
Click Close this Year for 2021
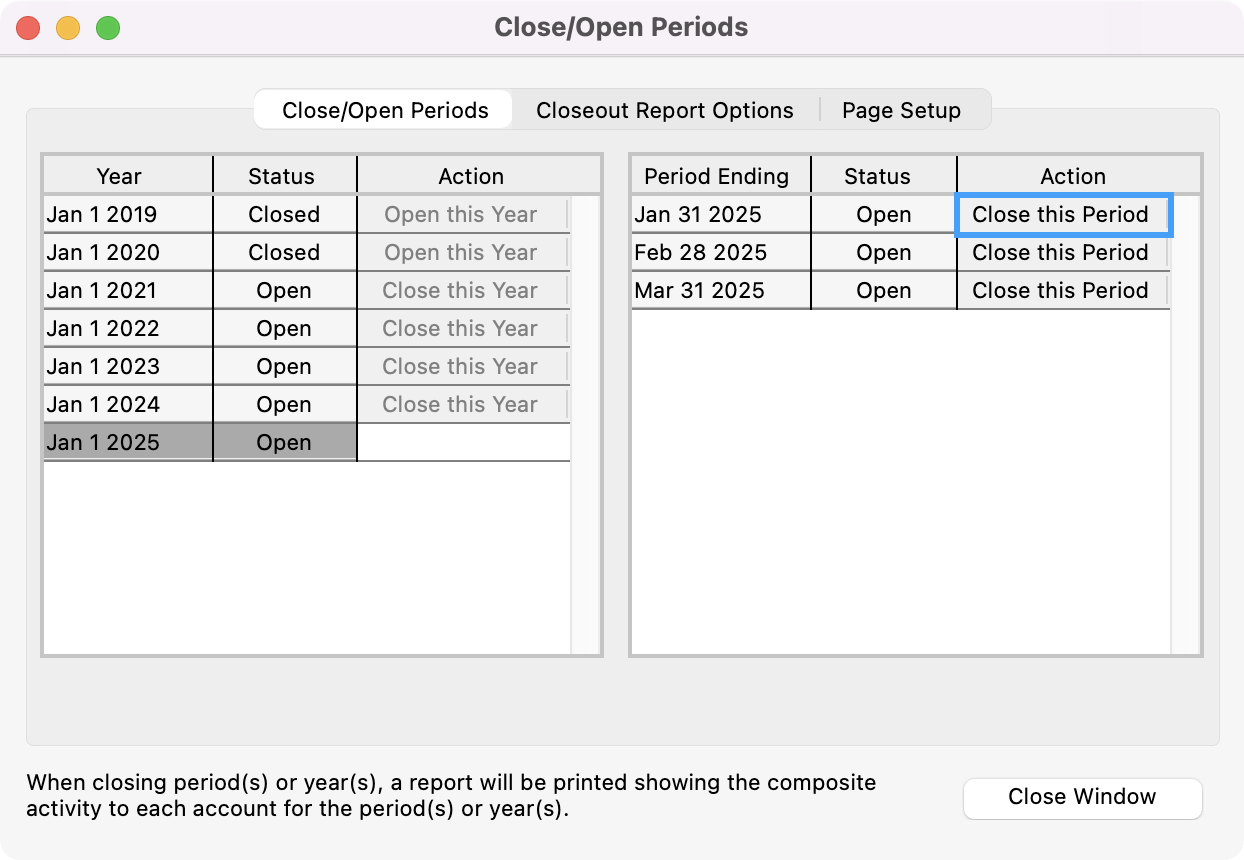(x=461, y=291)
